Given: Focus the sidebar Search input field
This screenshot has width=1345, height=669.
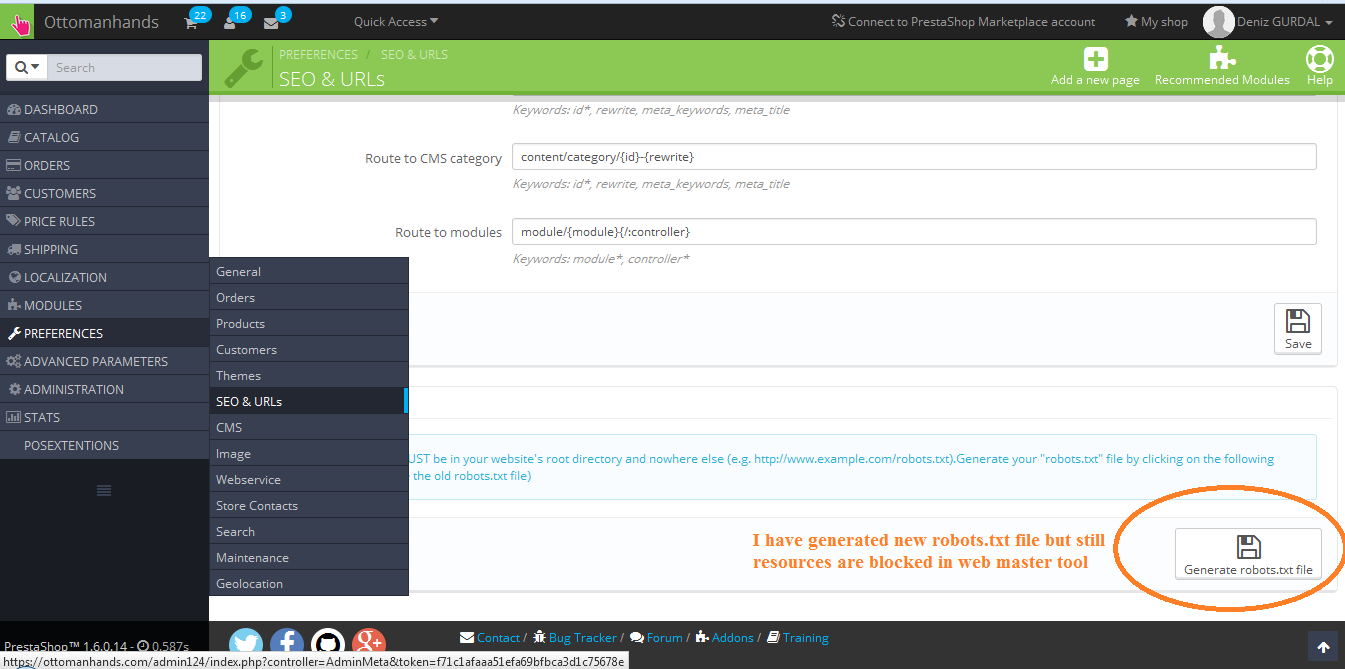Looking at the screenshot, I should tap(124, 67).
